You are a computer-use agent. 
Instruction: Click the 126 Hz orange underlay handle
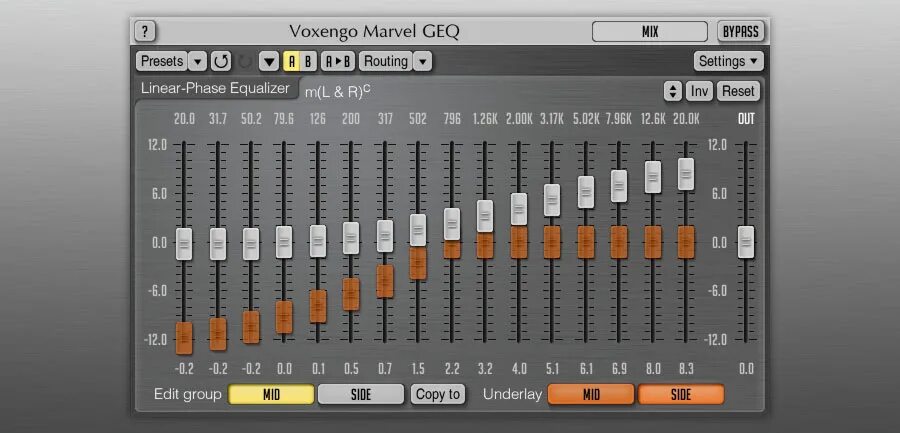pos(318,306)
